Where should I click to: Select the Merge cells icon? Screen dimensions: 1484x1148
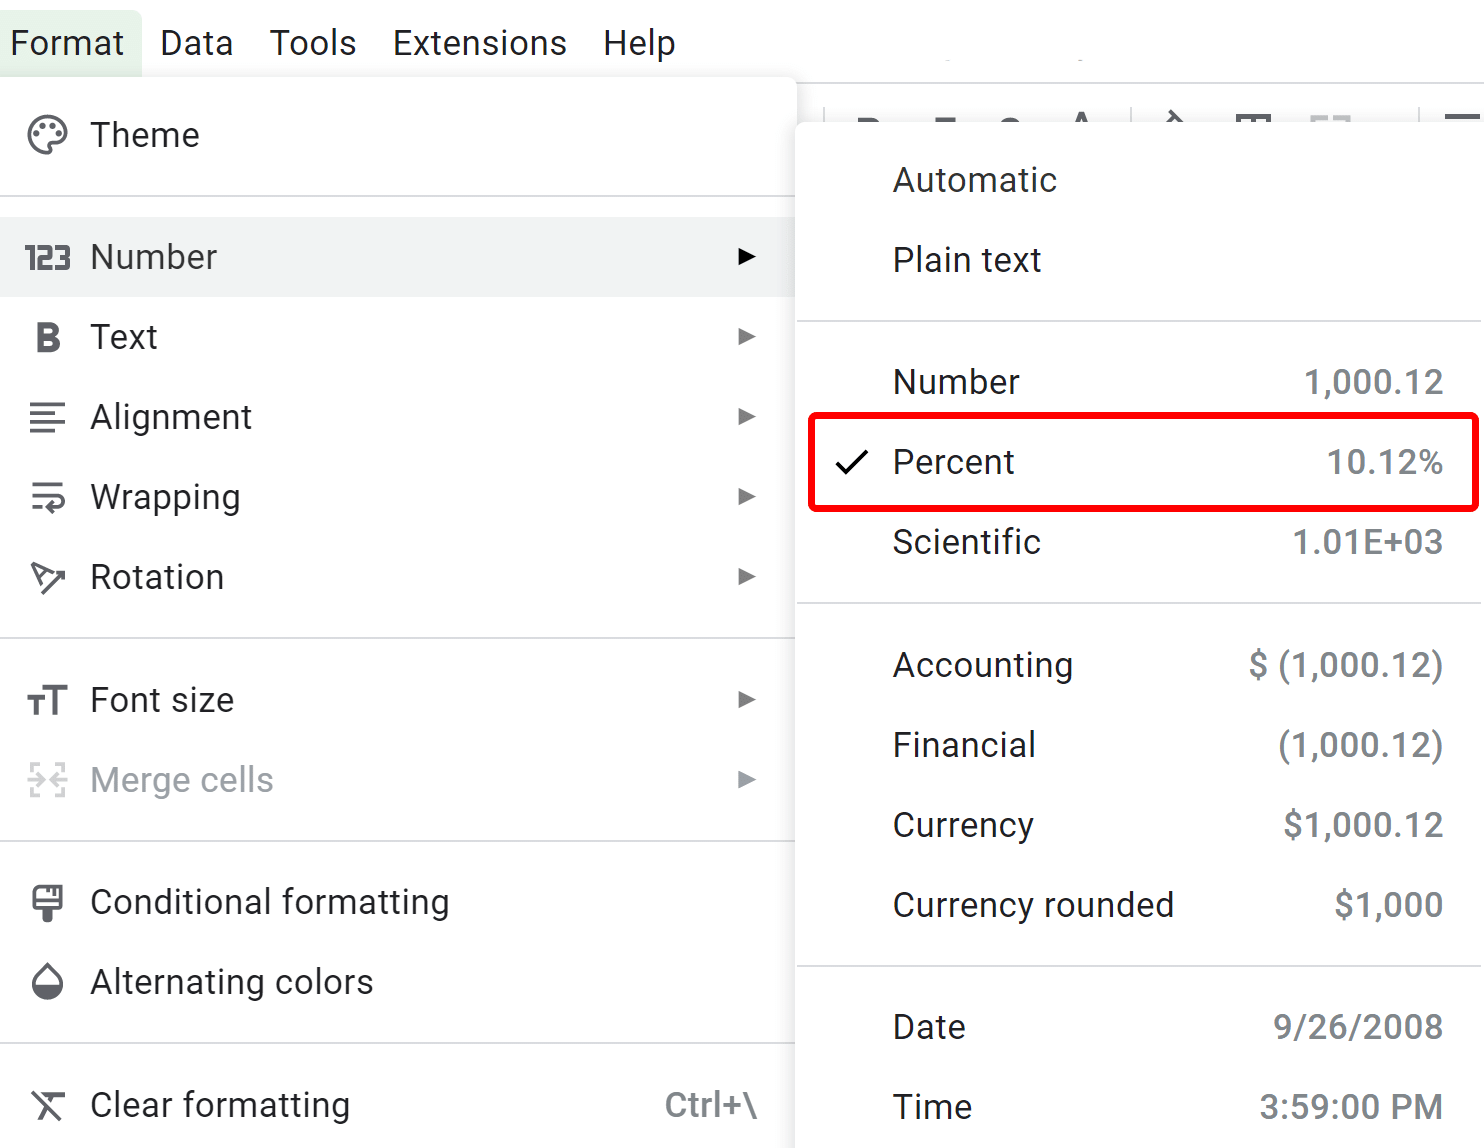coord(47,780)
